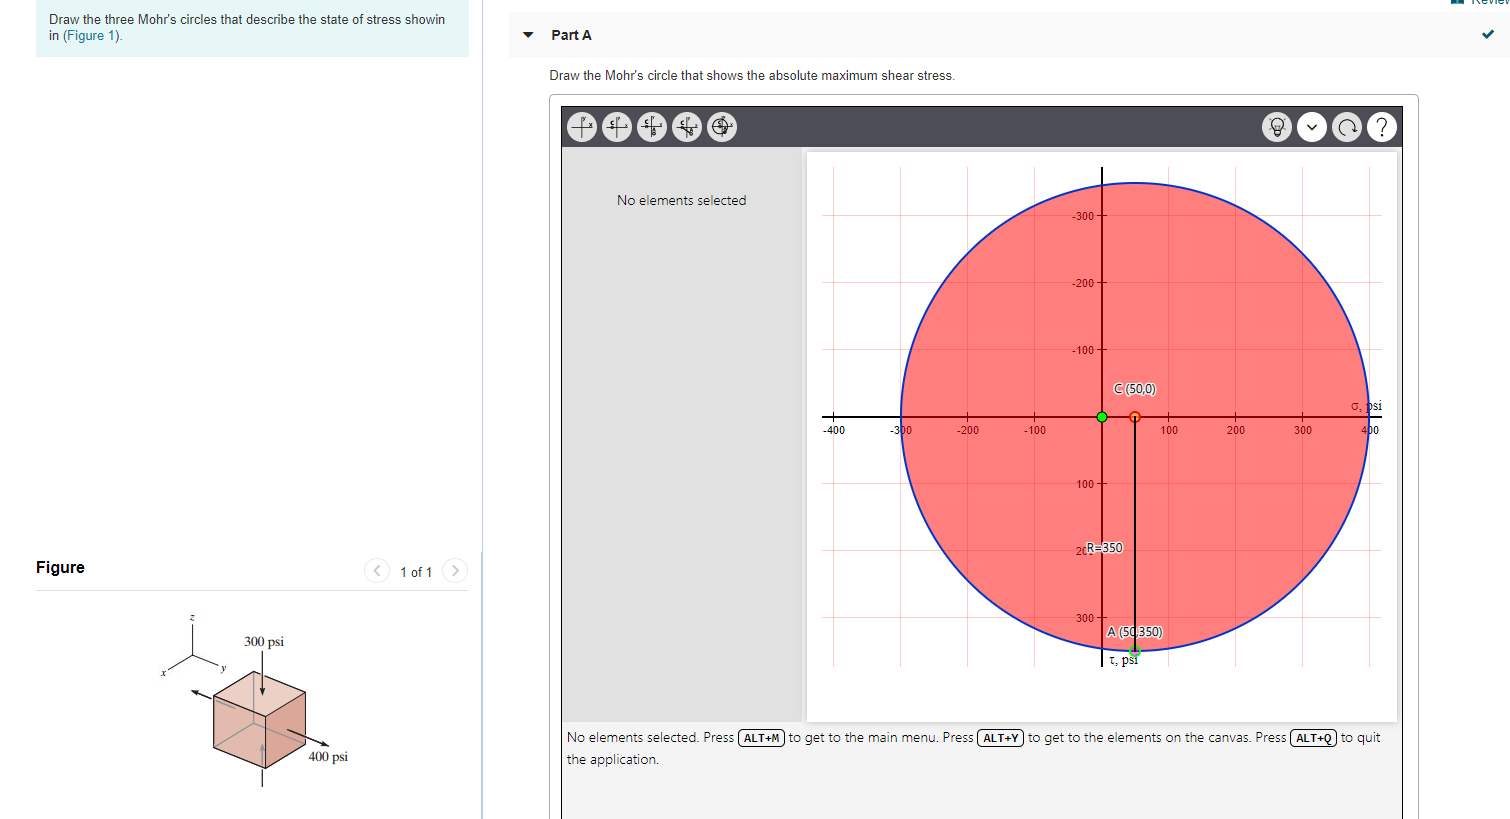1510x819 pixels.
Task: Go to next figure arrow
Action: 455,571
